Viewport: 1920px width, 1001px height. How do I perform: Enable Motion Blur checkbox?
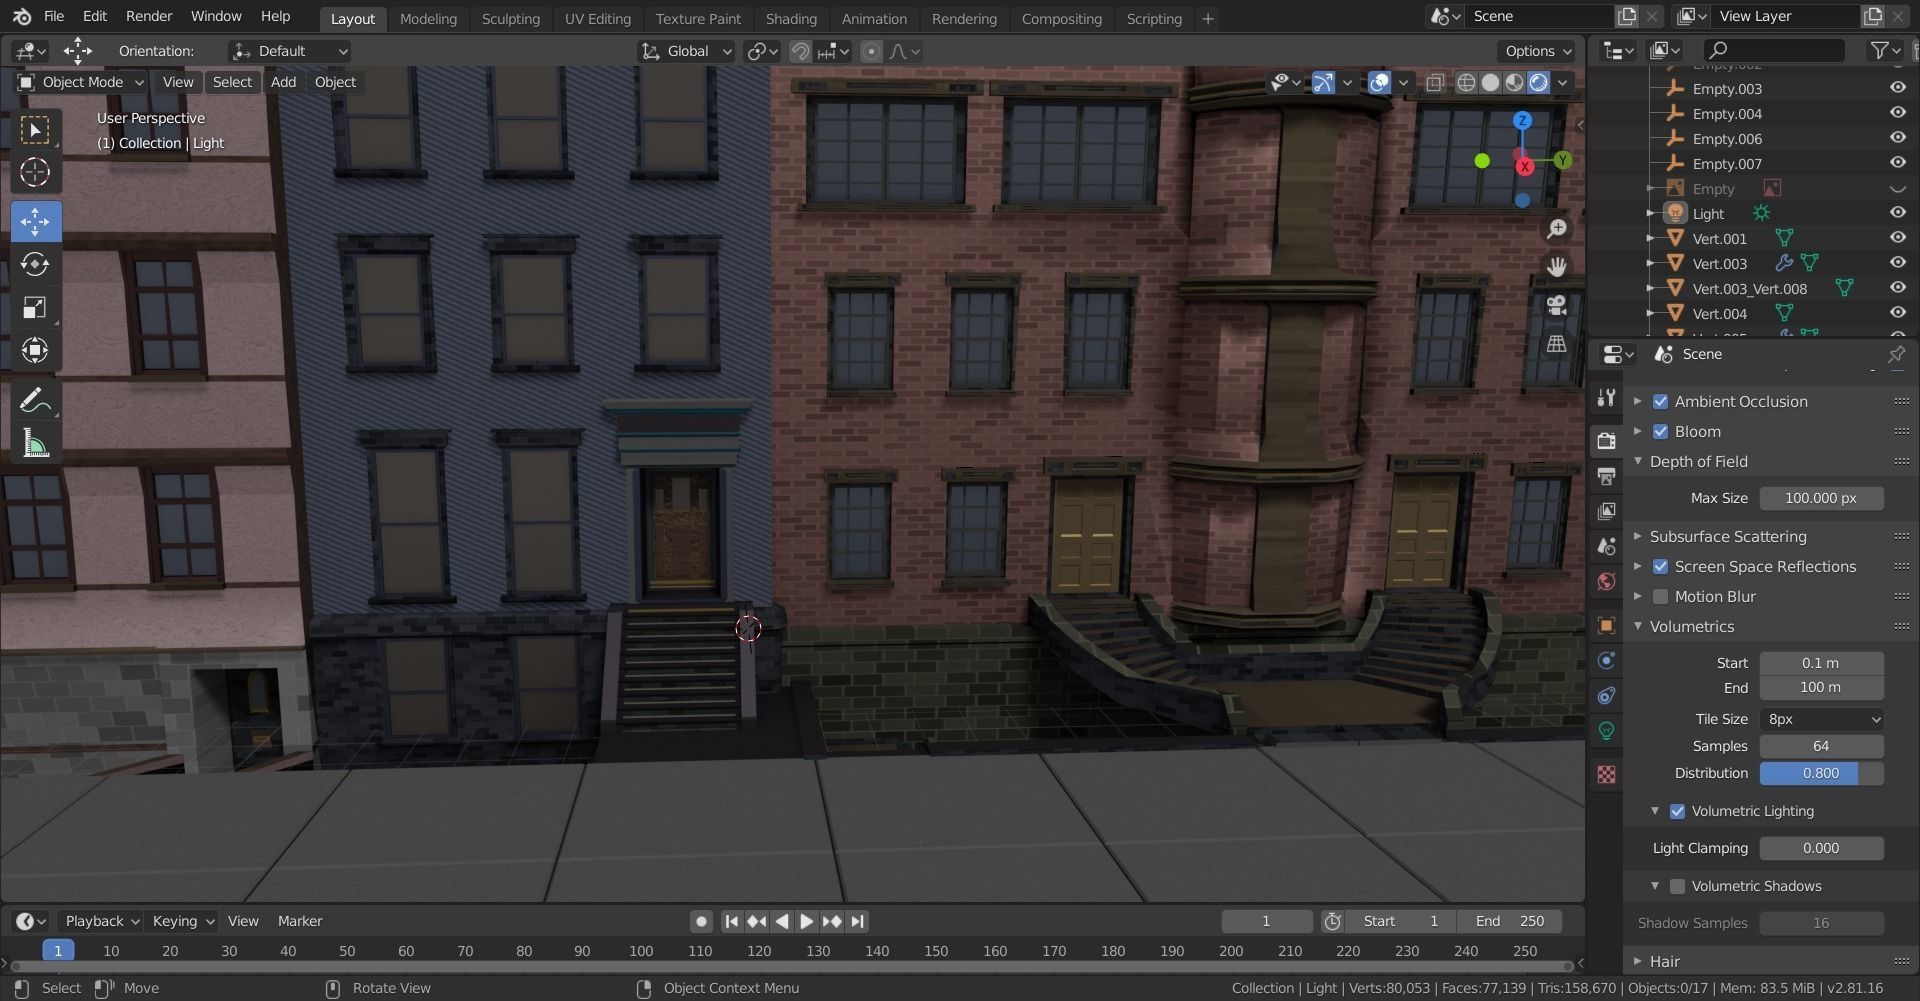pos(1660,597)
